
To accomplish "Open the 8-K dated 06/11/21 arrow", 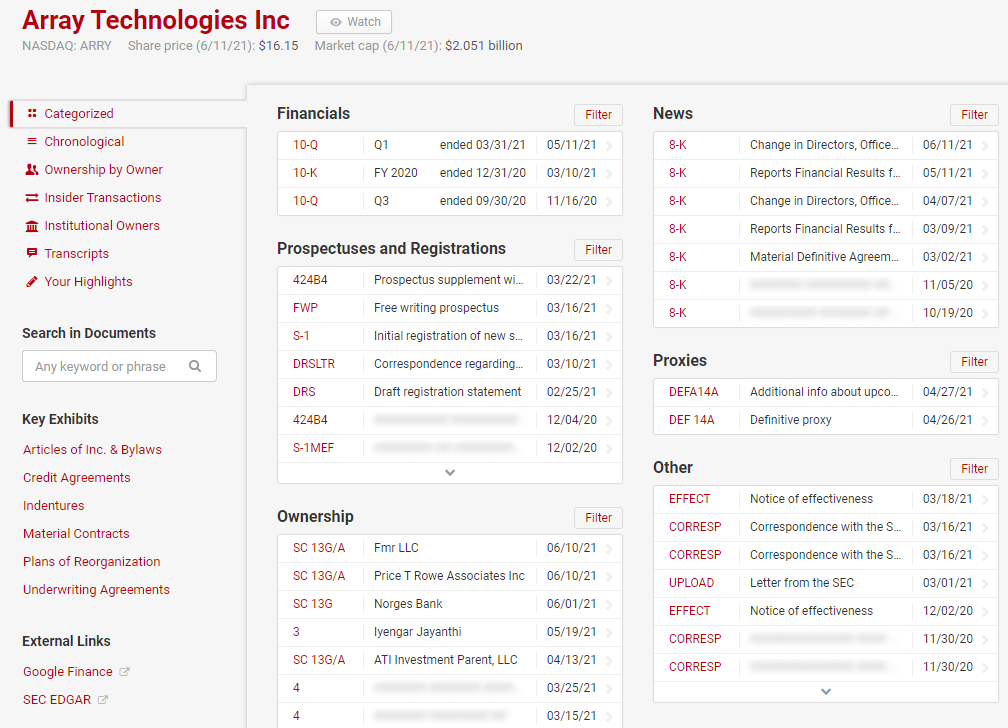I will point(986,145).
